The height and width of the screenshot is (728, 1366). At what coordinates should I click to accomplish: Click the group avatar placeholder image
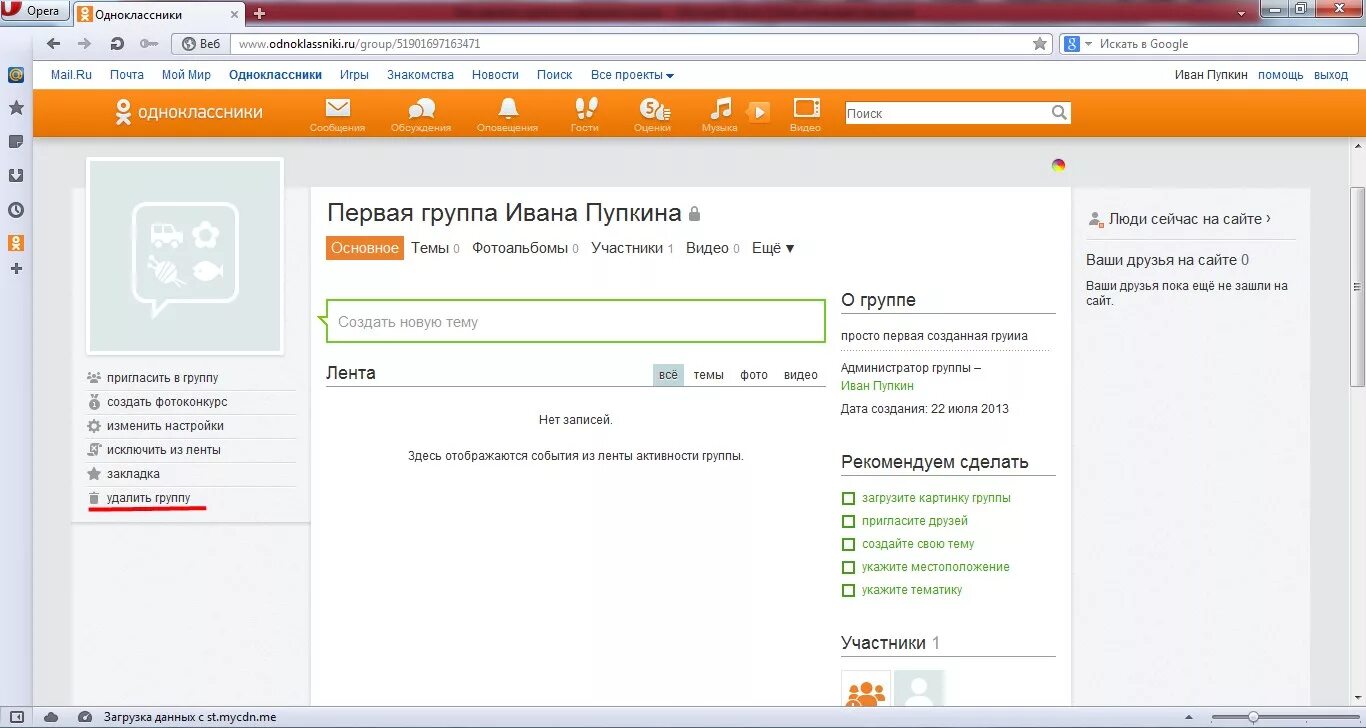pyautogui.click(x=185, y=256)
